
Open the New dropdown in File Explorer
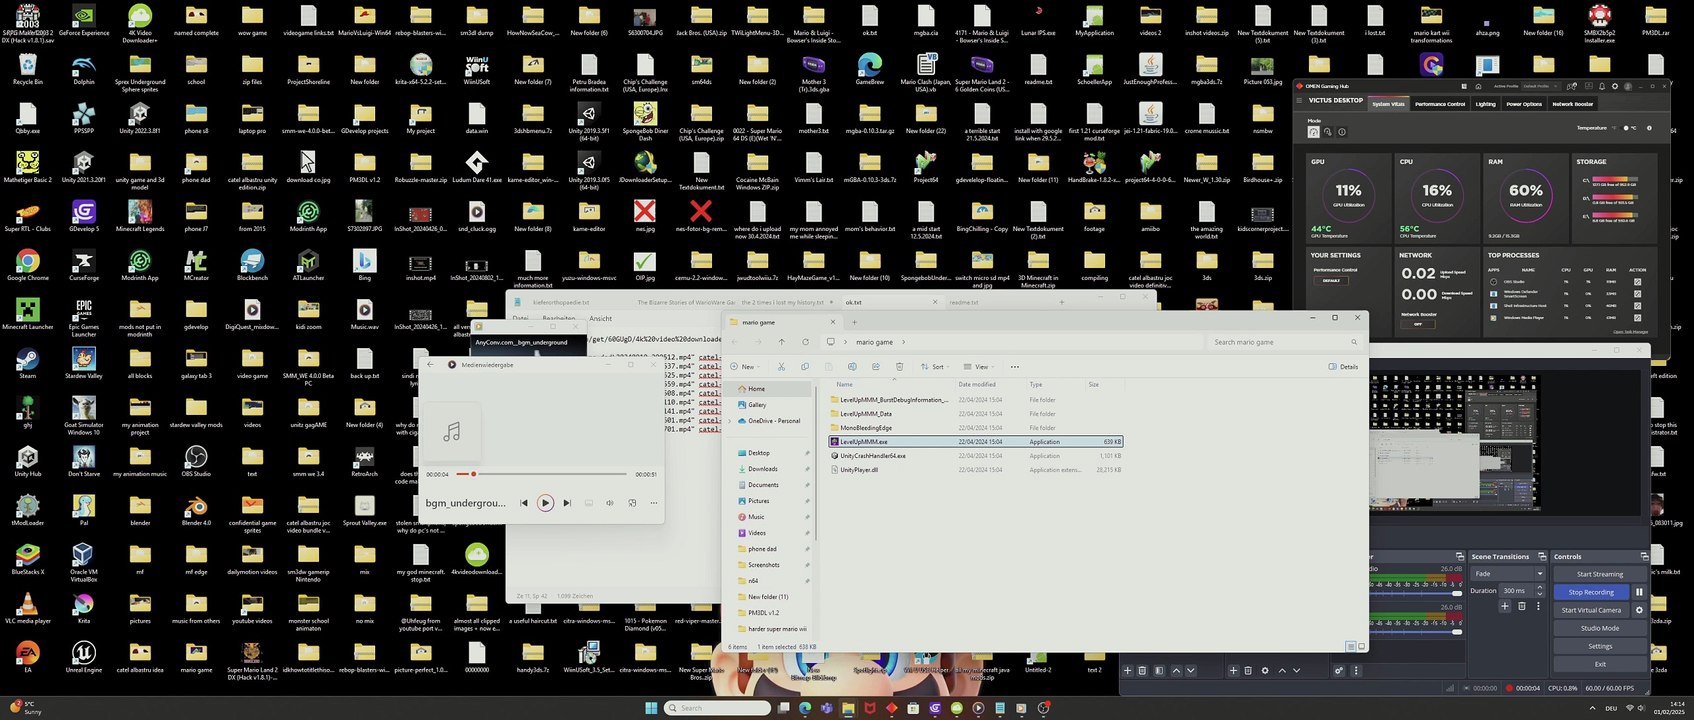tap(746, 367)
